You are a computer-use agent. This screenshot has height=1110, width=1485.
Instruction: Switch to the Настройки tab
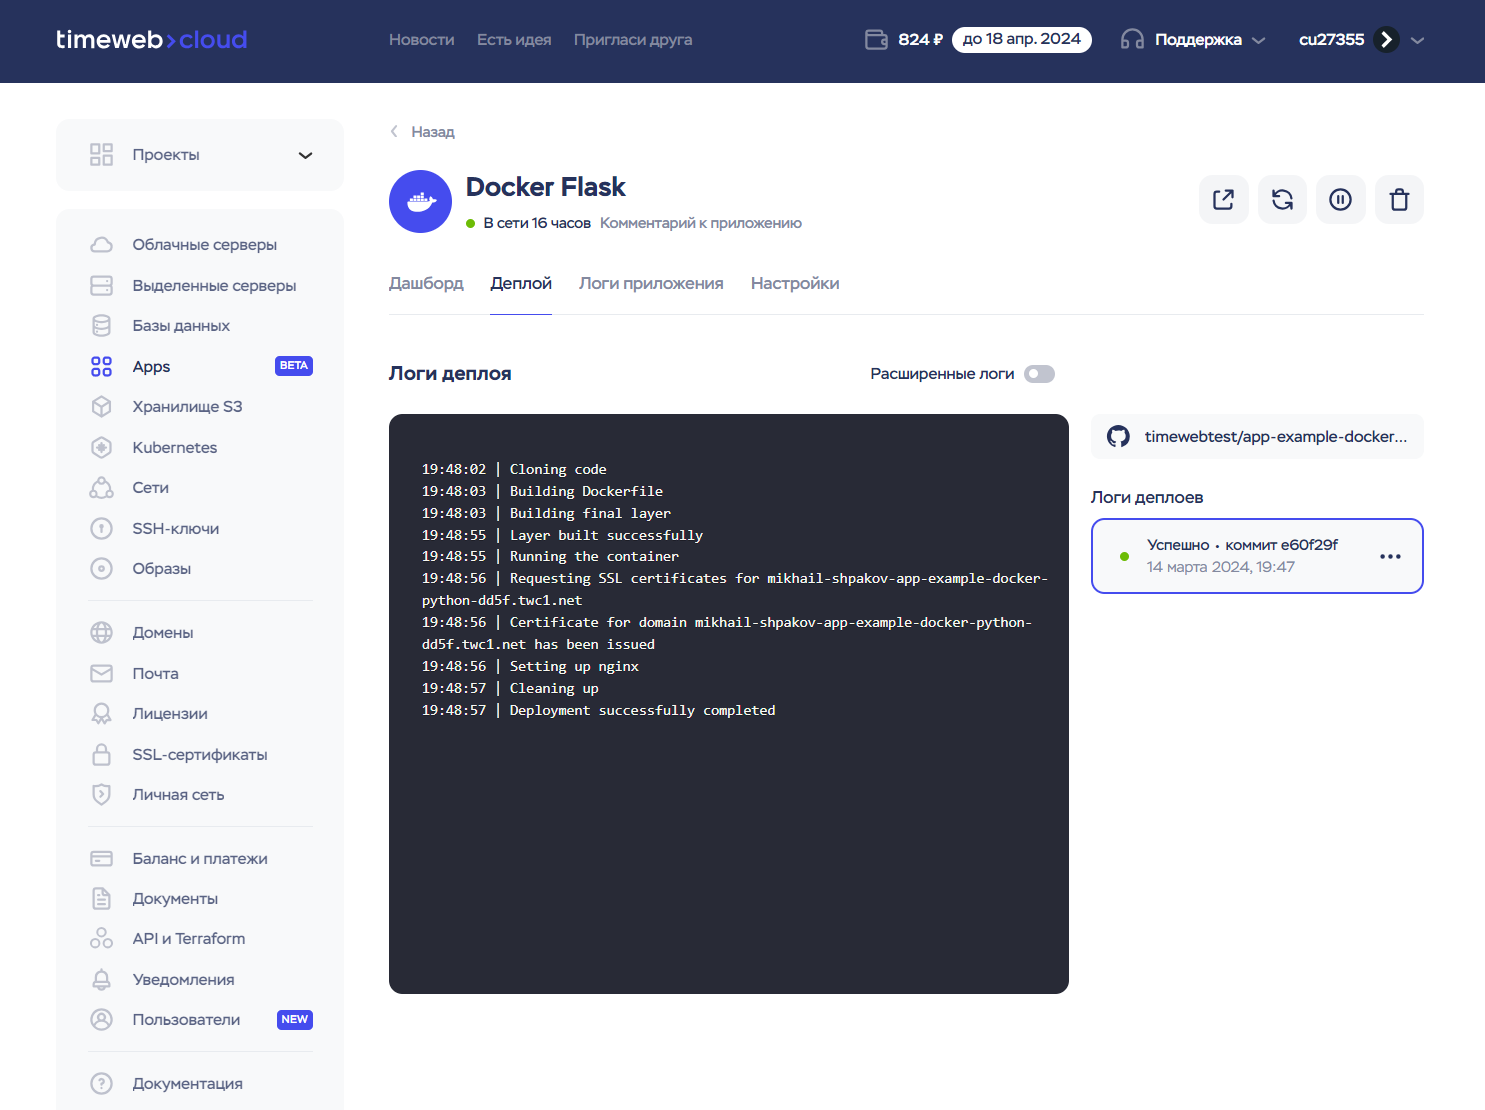(795, 283)
